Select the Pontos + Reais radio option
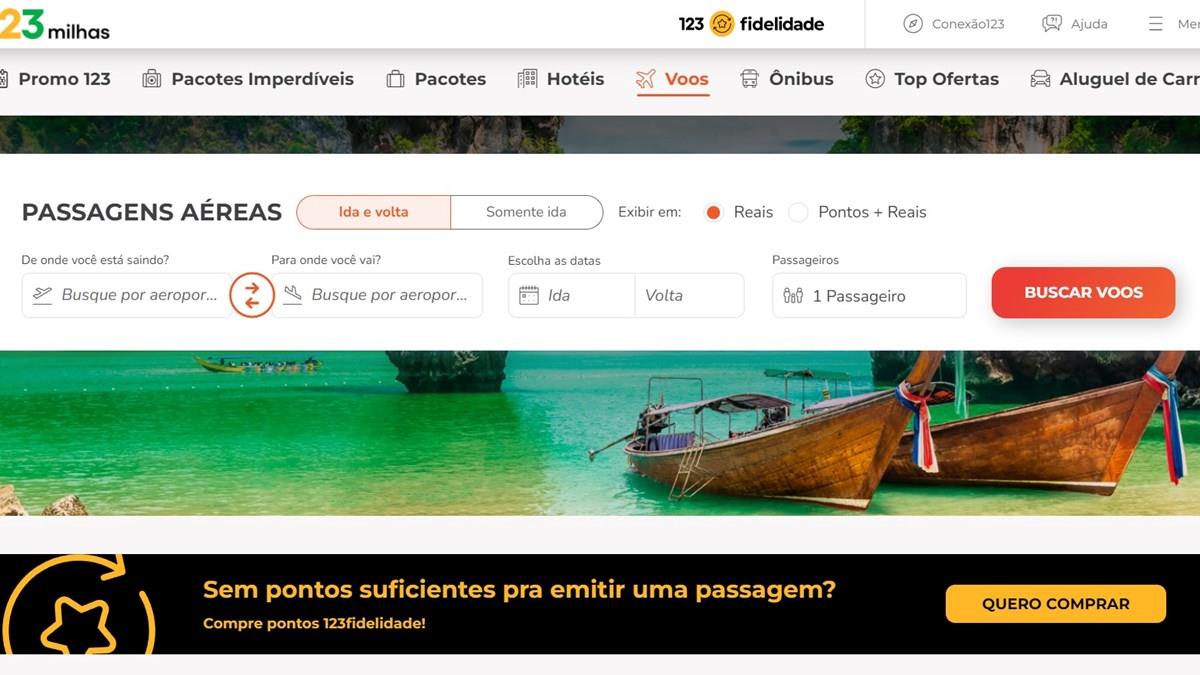 (798, 212)
